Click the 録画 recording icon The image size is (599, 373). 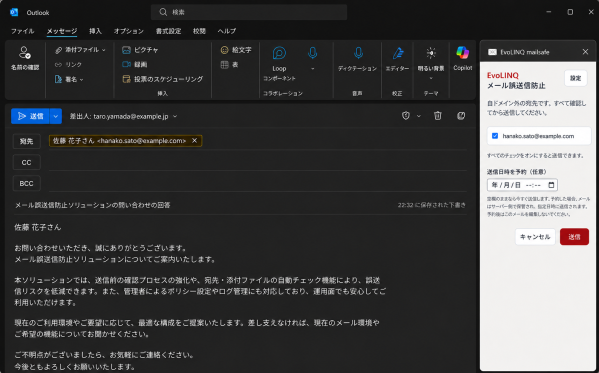(x=126, y=65)
